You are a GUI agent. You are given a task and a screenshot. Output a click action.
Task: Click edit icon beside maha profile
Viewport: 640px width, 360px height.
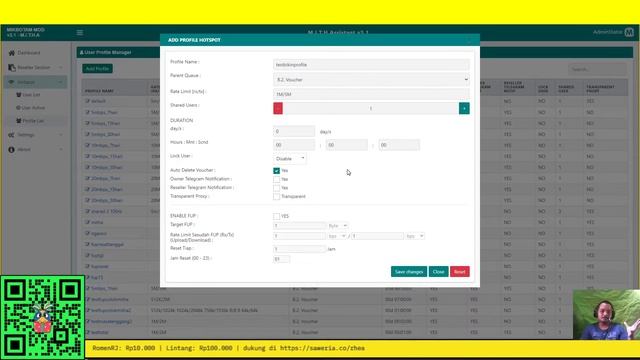[x=87, y=222]
